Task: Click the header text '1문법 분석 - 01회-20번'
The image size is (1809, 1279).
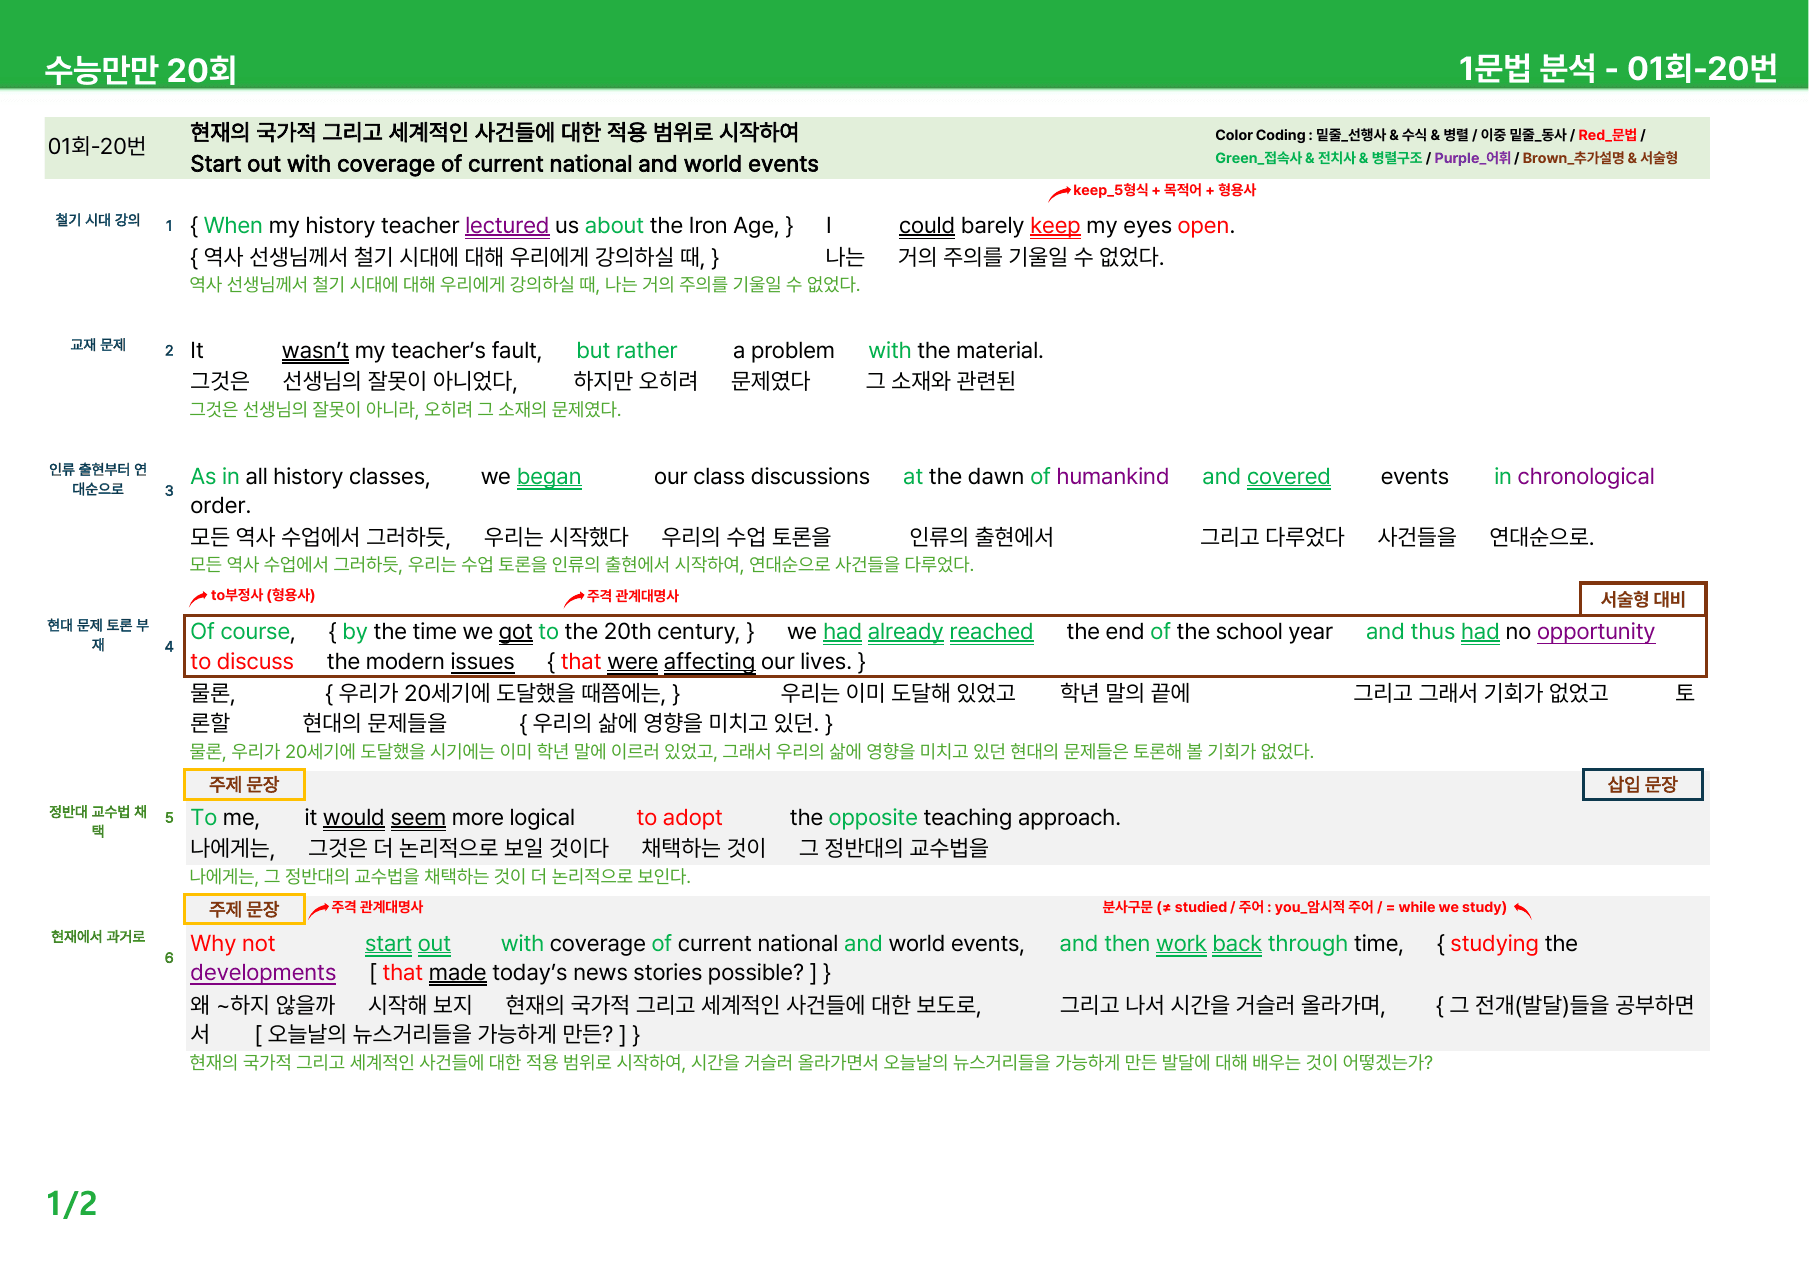Action: [x=1617, y=68]
